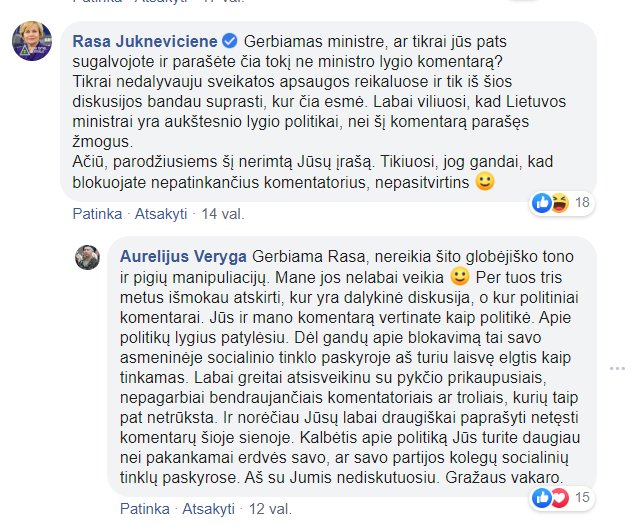
Task: Click the thumbs-up reaction icon beside 15
Action: tap(542, 498)
